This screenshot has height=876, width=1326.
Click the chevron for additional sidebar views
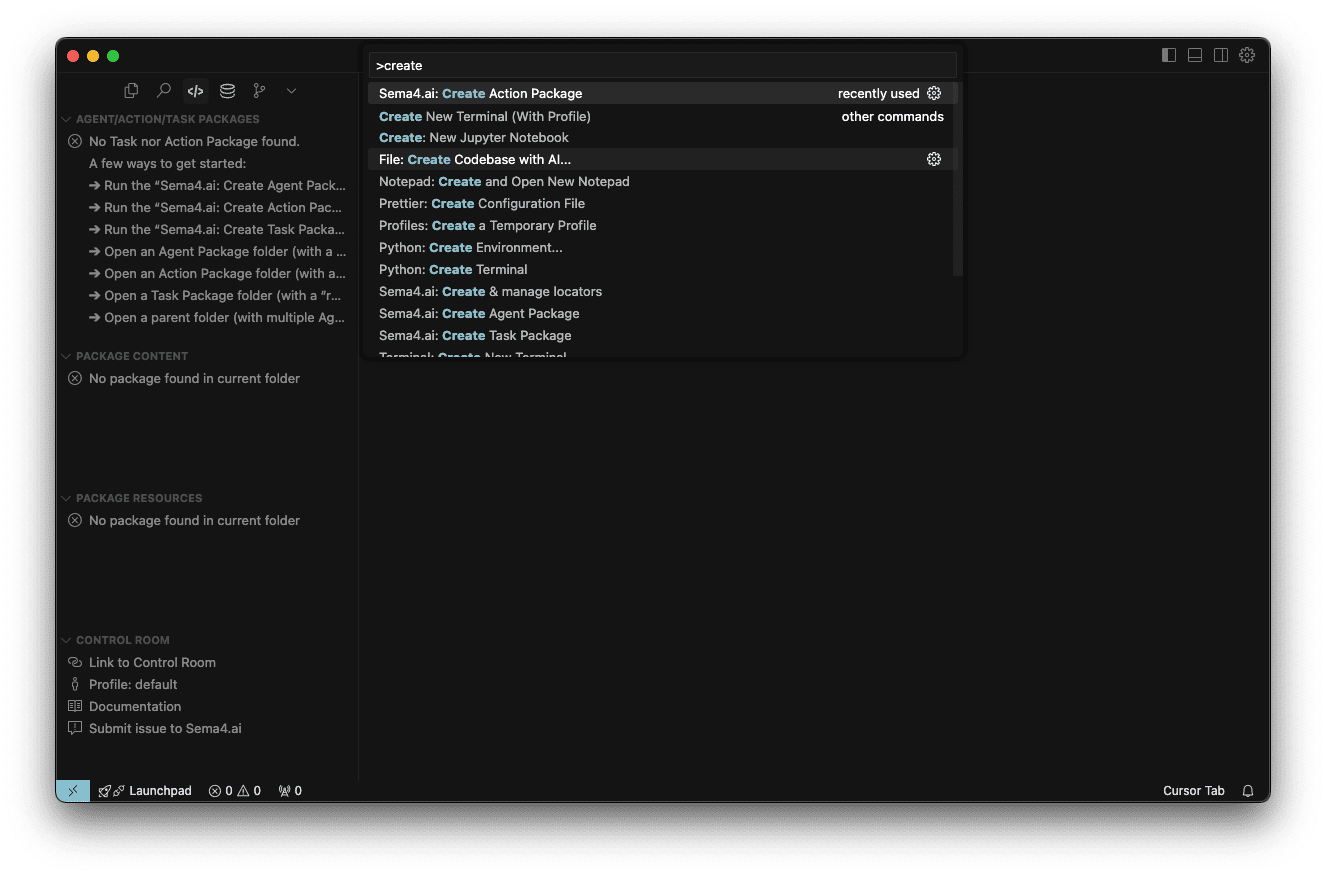291,90
